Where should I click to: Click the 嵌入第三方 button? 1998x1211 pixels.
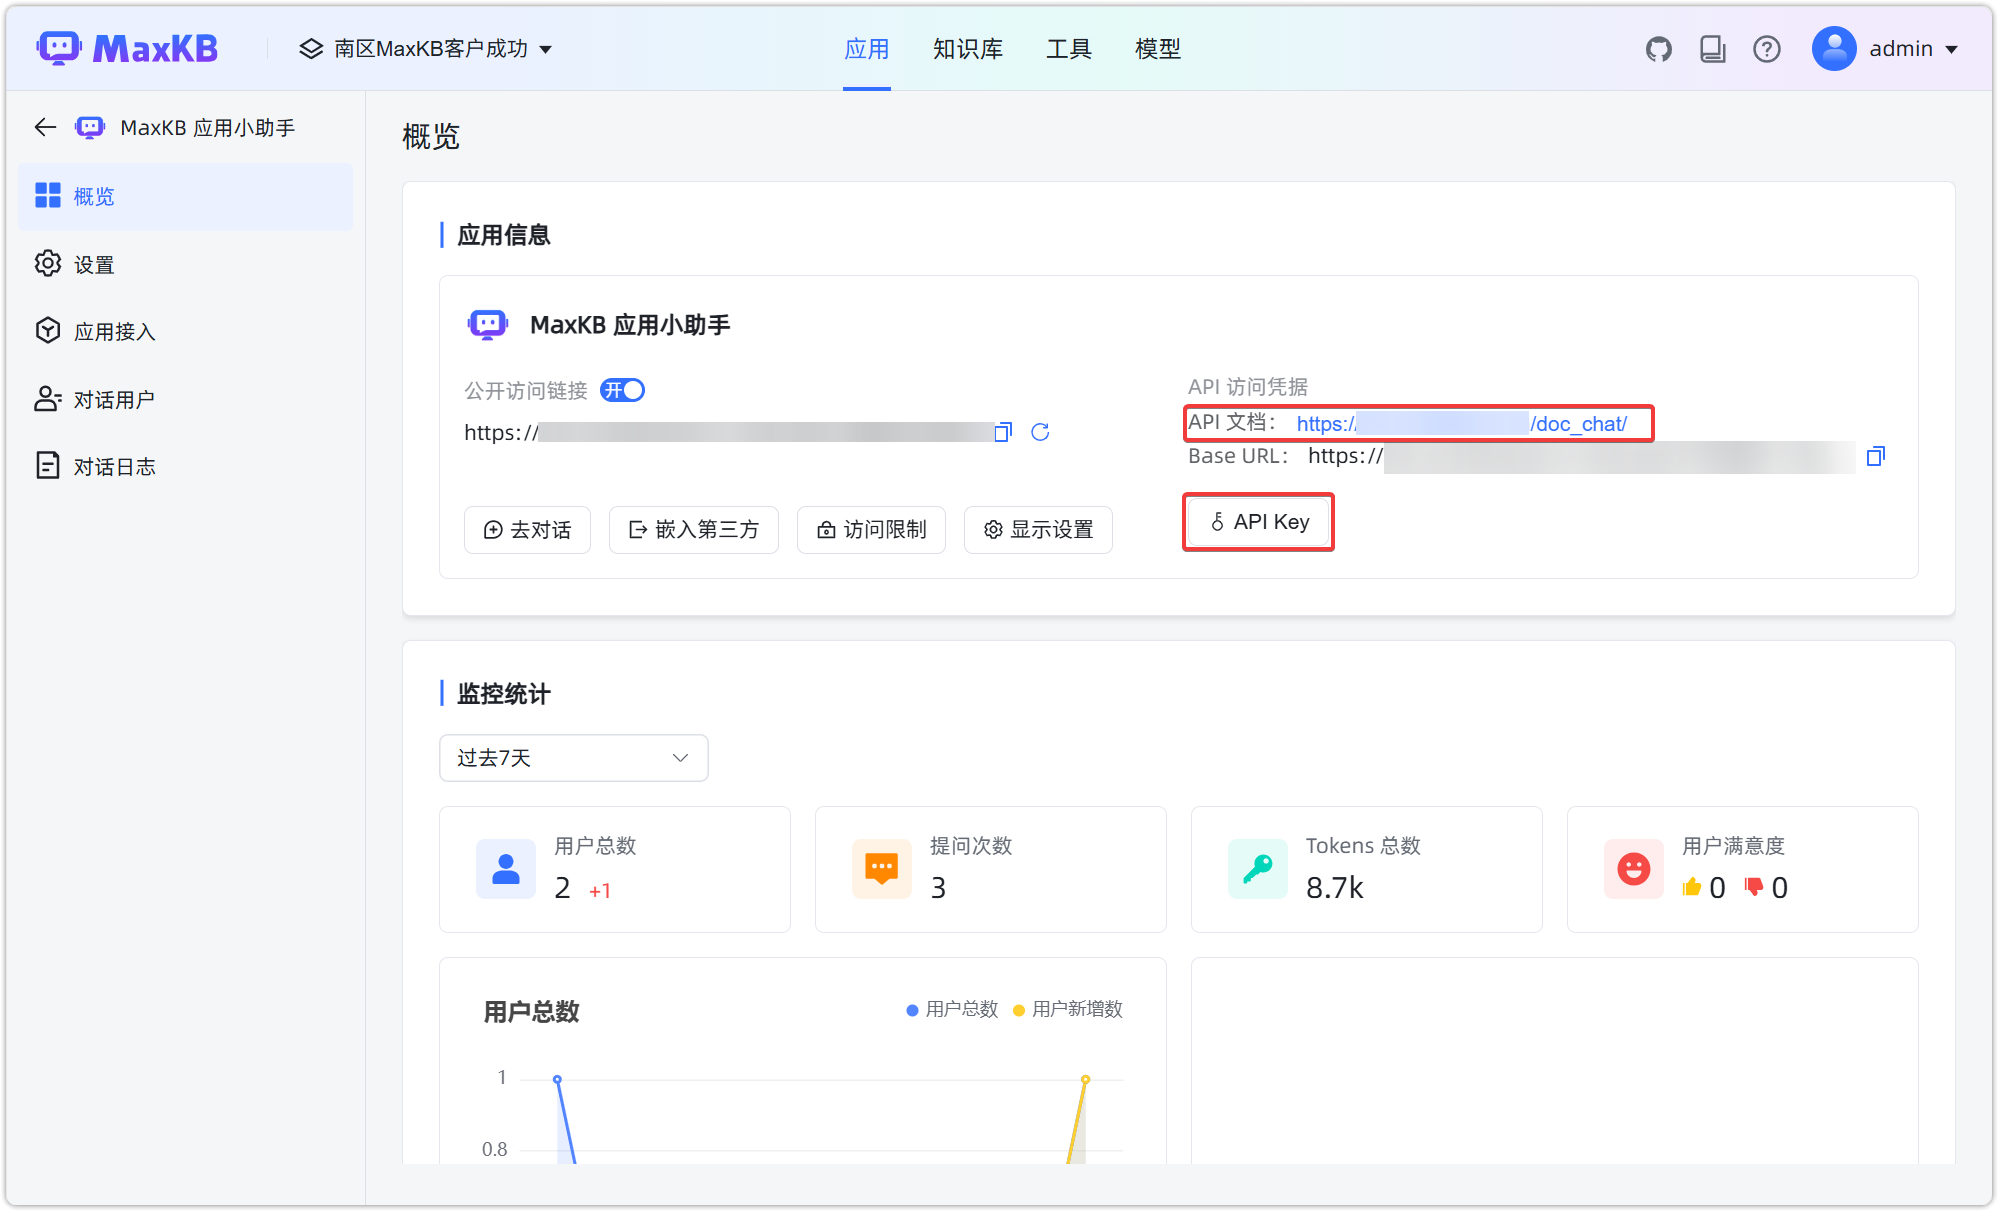click(x=693, y=530)
